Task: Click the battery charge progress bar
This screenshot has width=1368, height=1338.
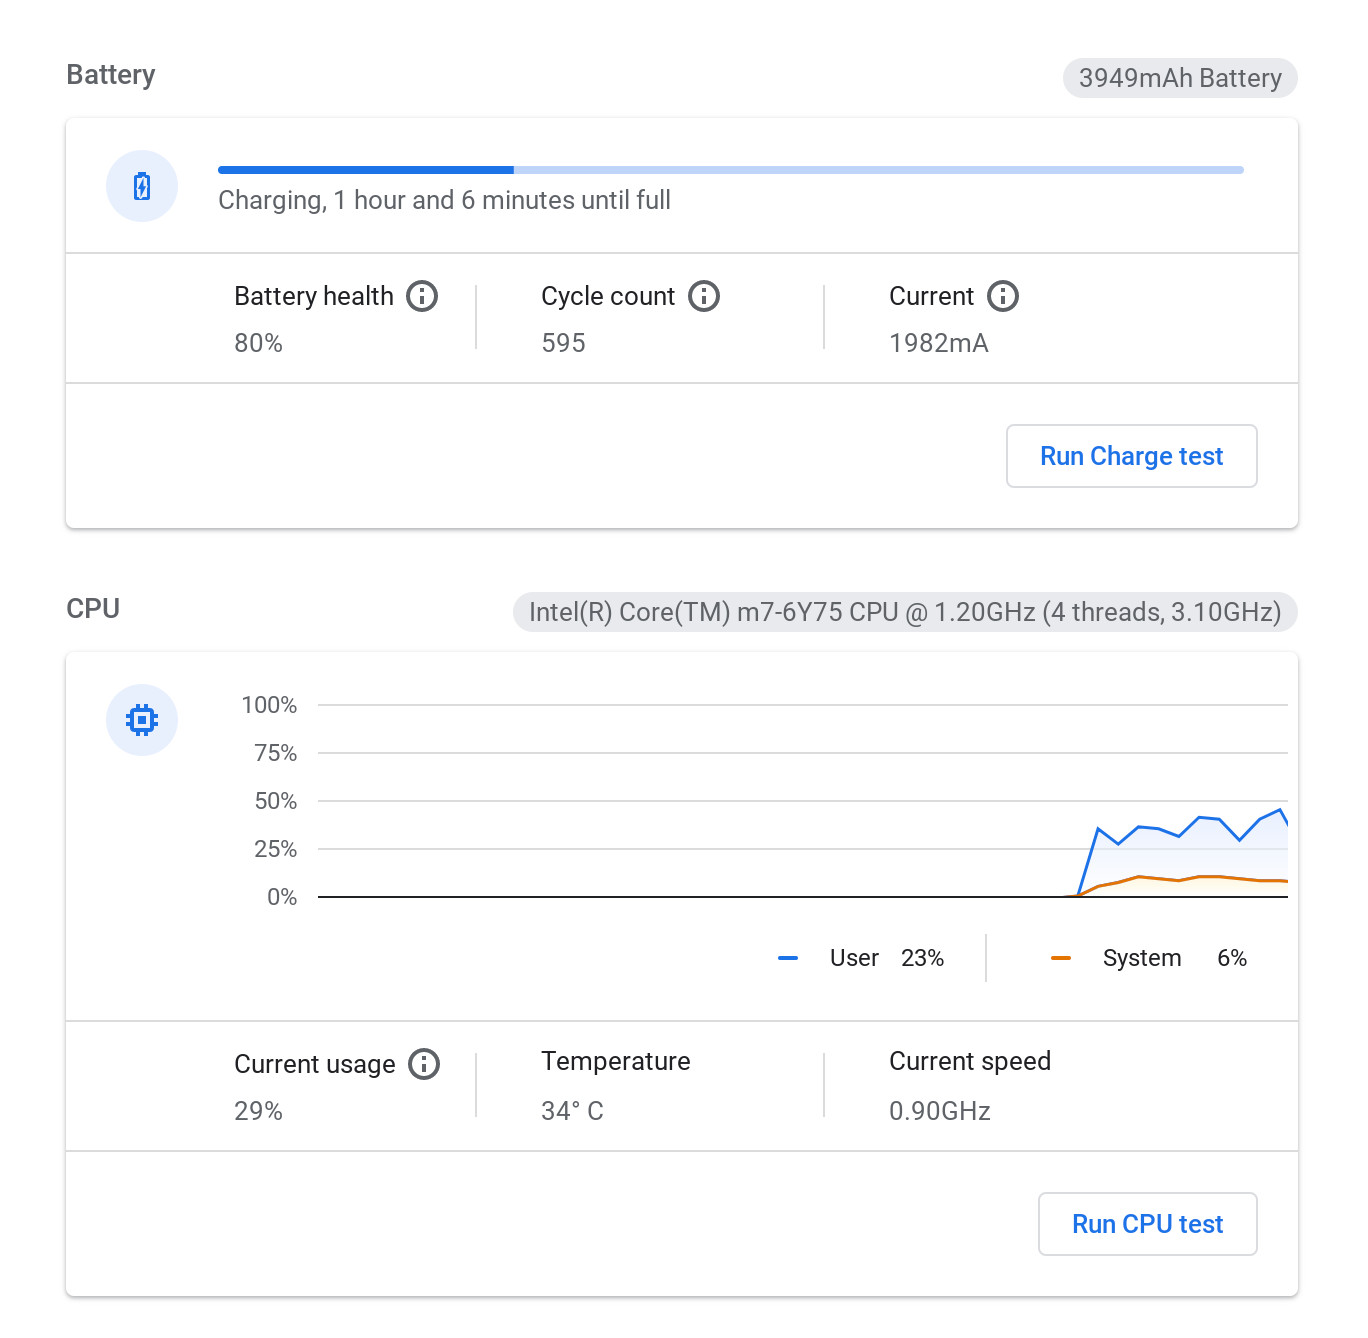Action: tap(731, 170)
